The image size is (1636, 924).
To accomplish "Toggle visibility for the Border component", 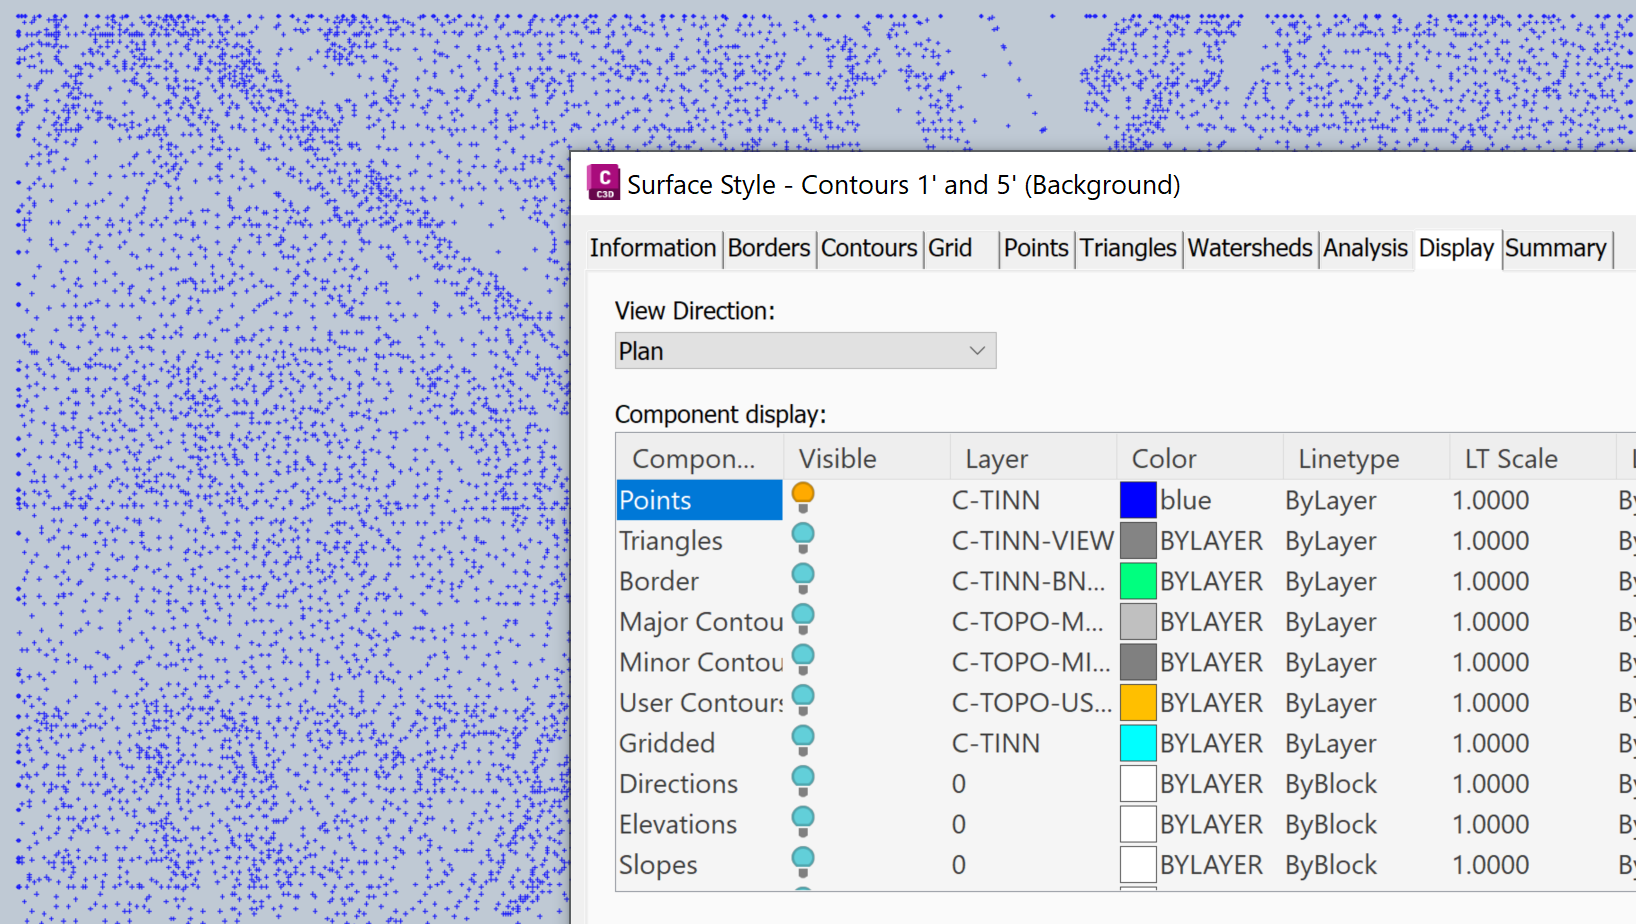I will (x=802, y=578).
